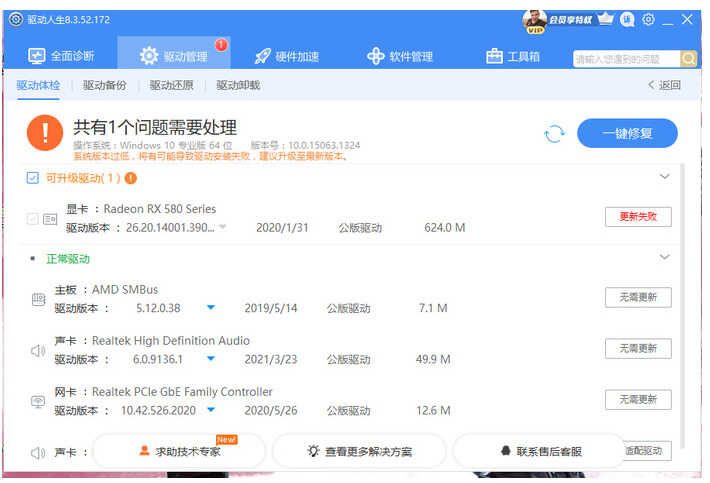Click the graphics card icon for Radeon RX 580

(50, 220)
